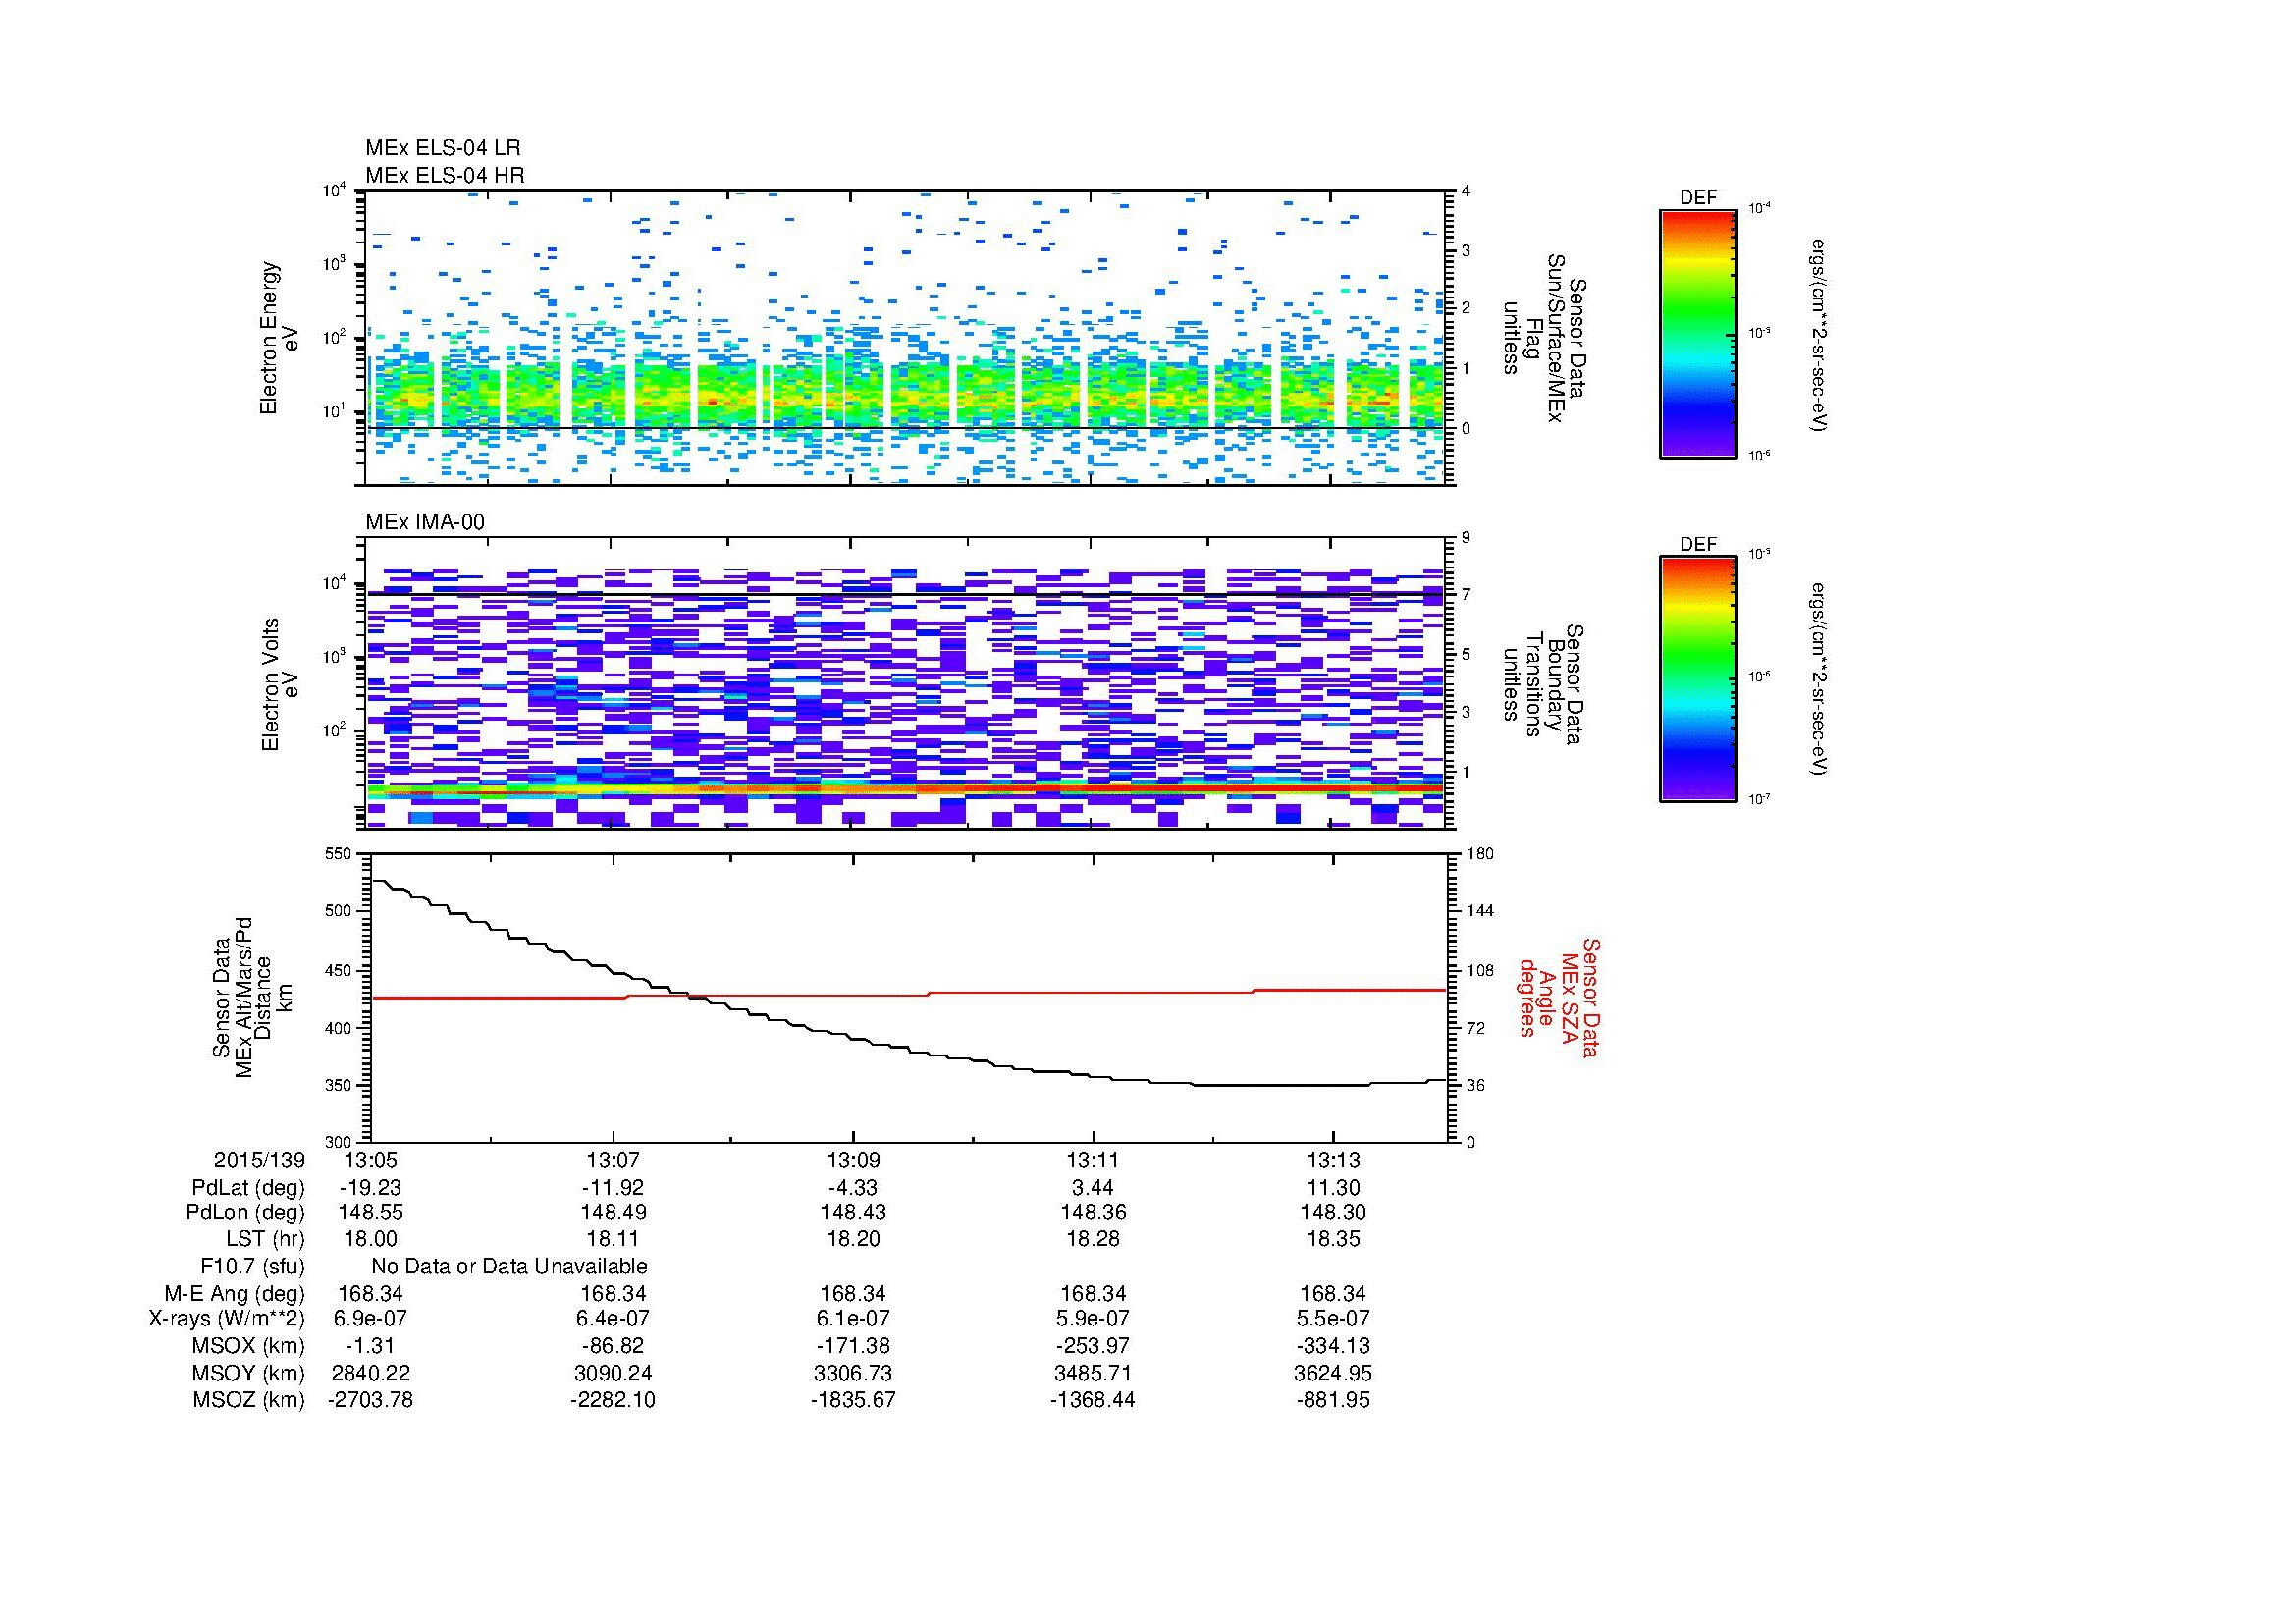The width and height of the screenshot is (2296, 1623).
Task: Click the MEx Alt/Mars/Pd Distance axis label
Action: [251, 997]
